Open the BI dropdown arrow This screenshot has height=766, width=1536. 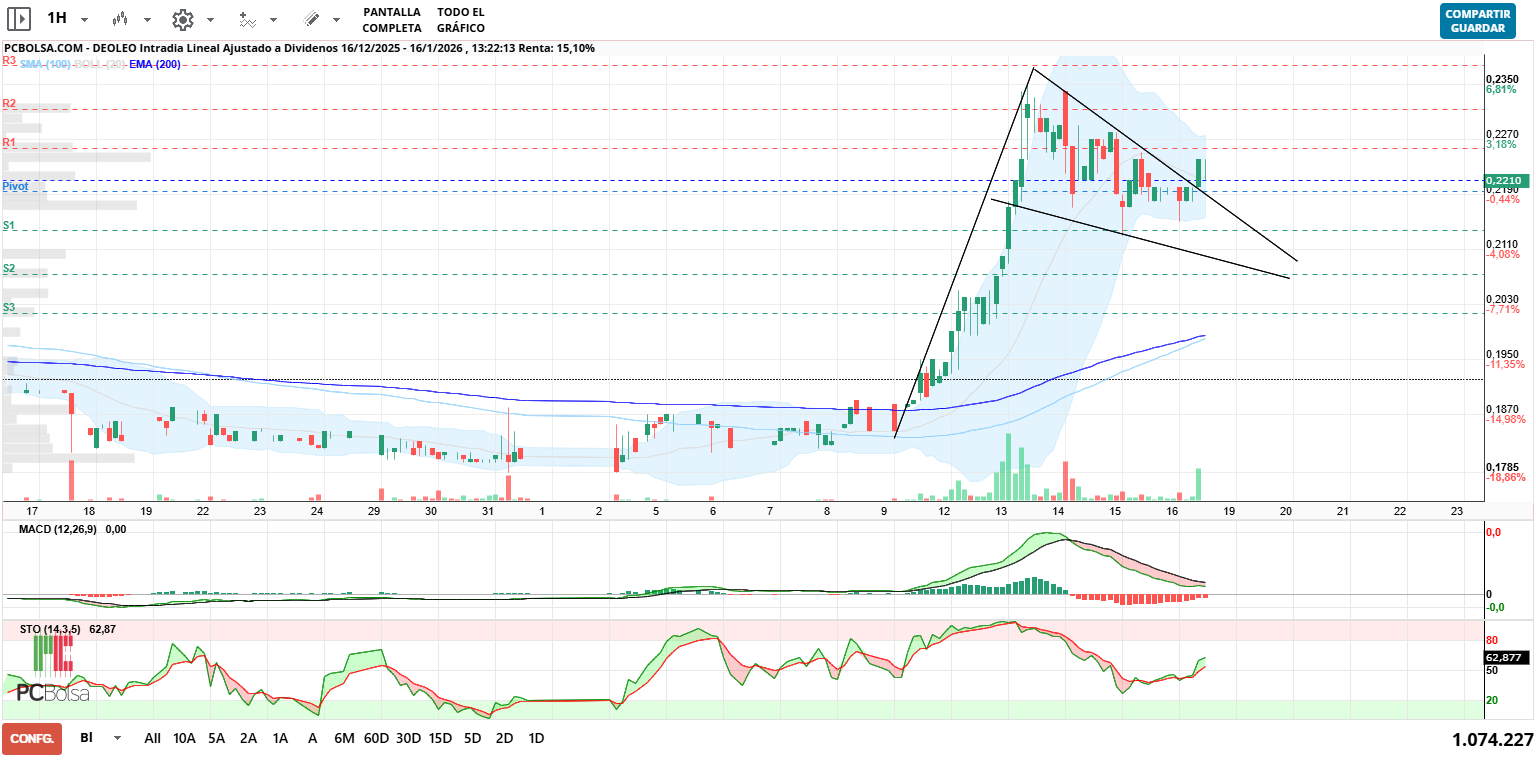(x=118, y=738)
